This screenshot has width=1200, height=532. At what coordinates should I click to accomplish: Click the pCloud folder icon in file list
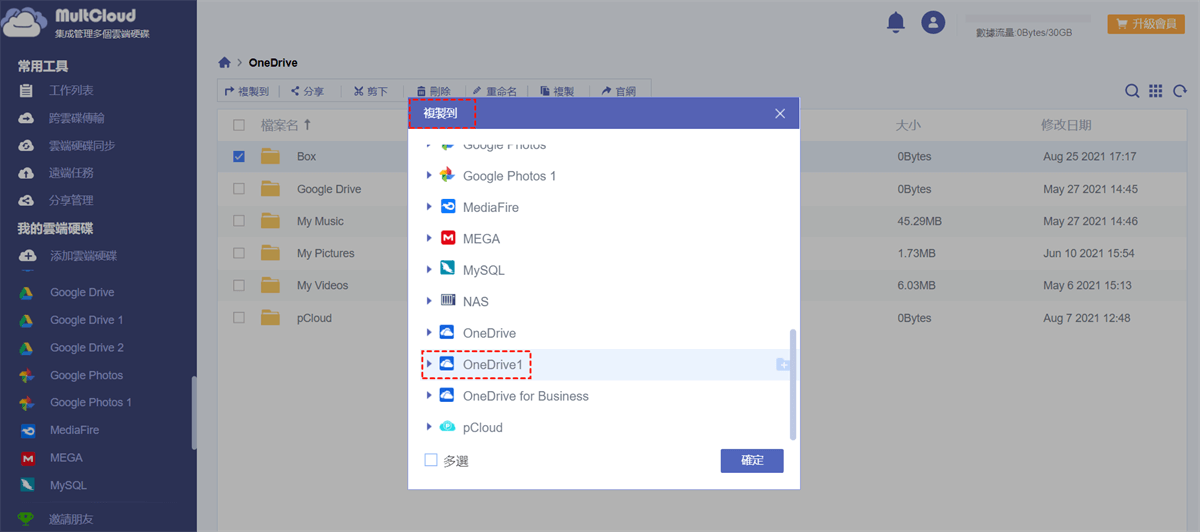pos(270,318)
